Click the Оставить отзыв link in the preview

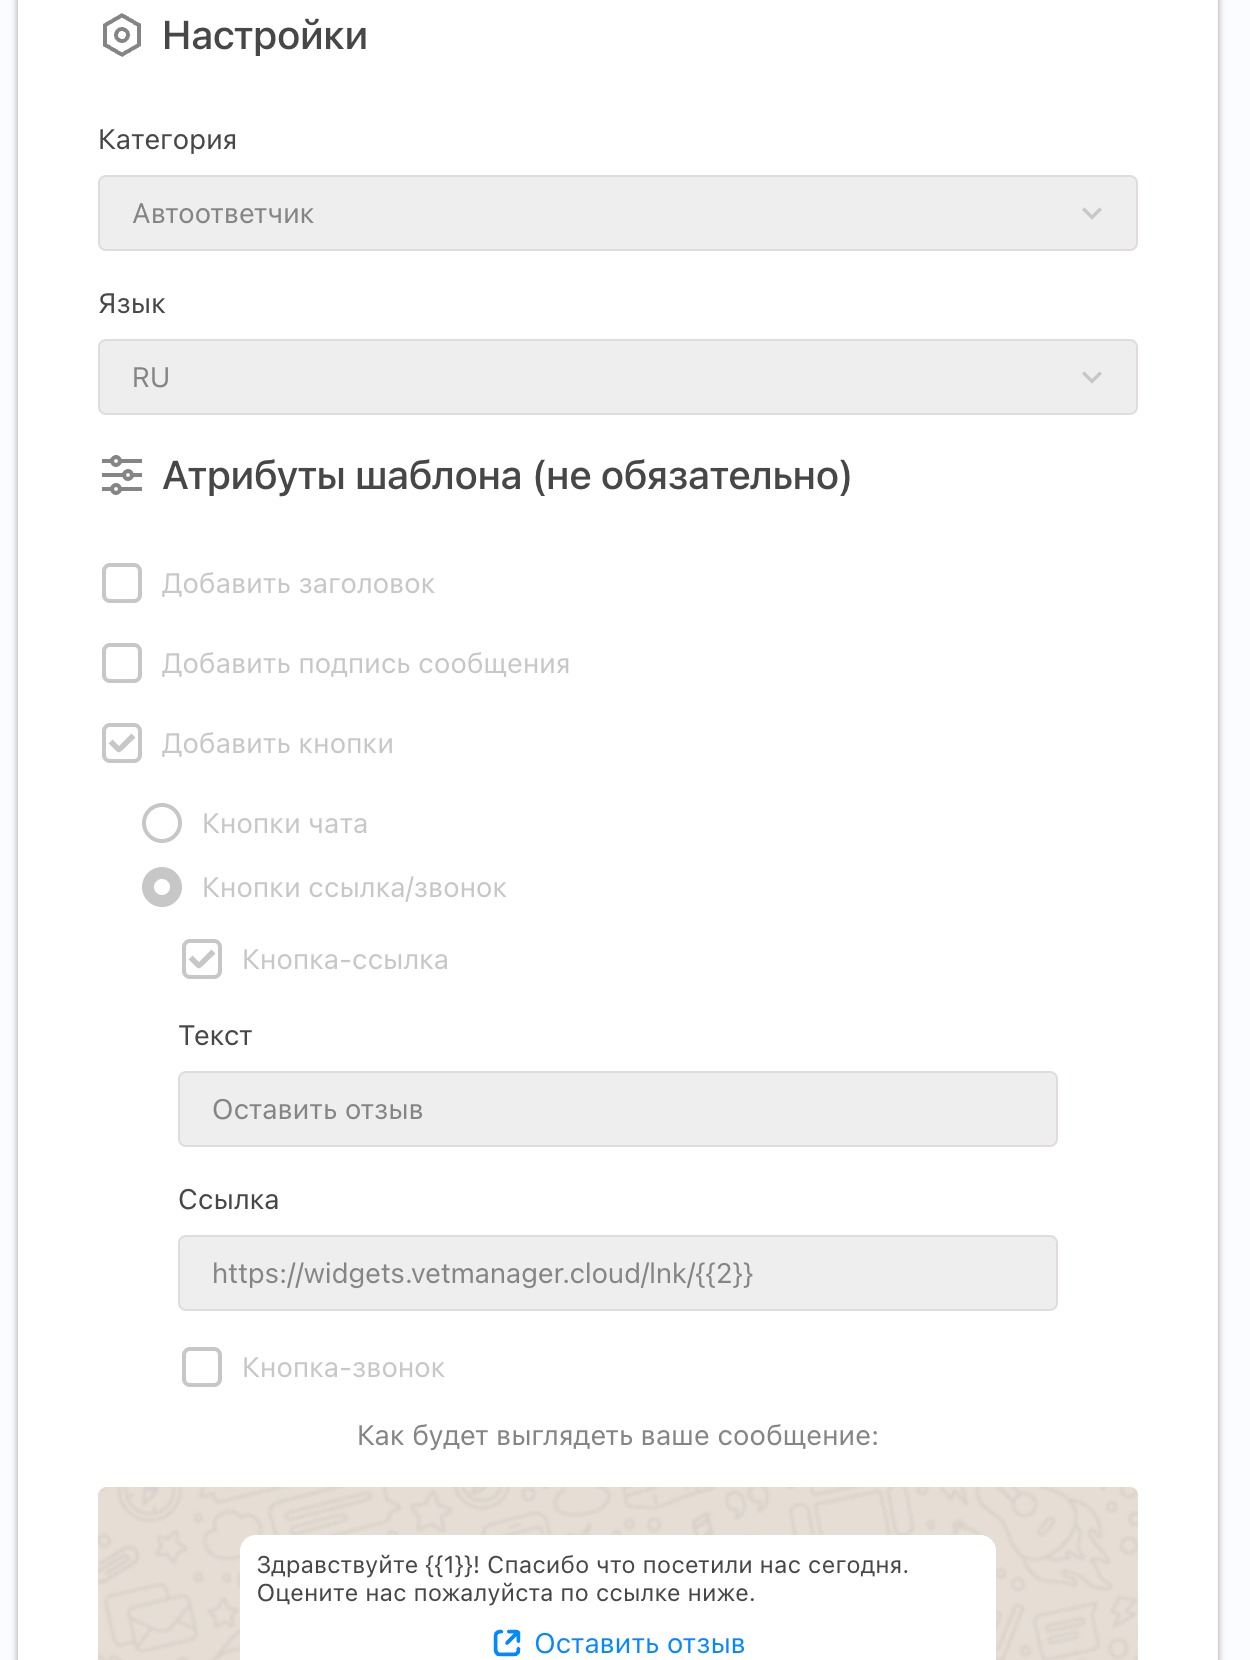(x=639, y=1643)
